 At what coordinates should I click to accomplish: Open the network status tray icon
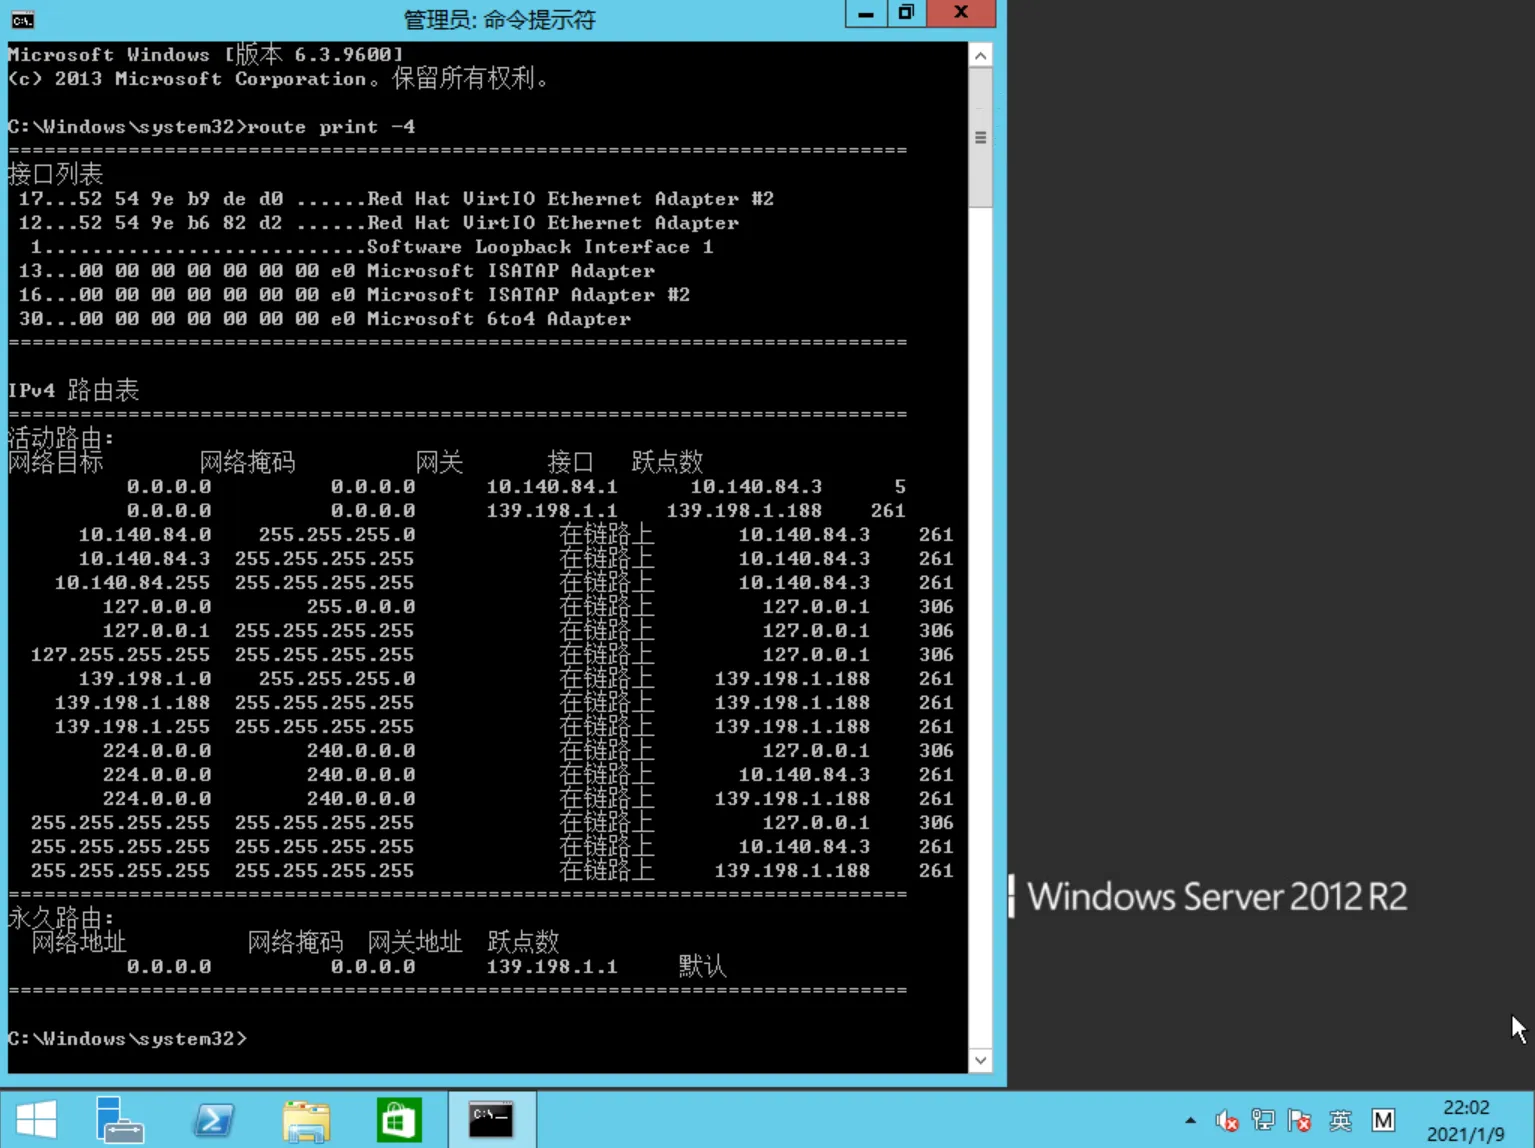(1263, 1121)
